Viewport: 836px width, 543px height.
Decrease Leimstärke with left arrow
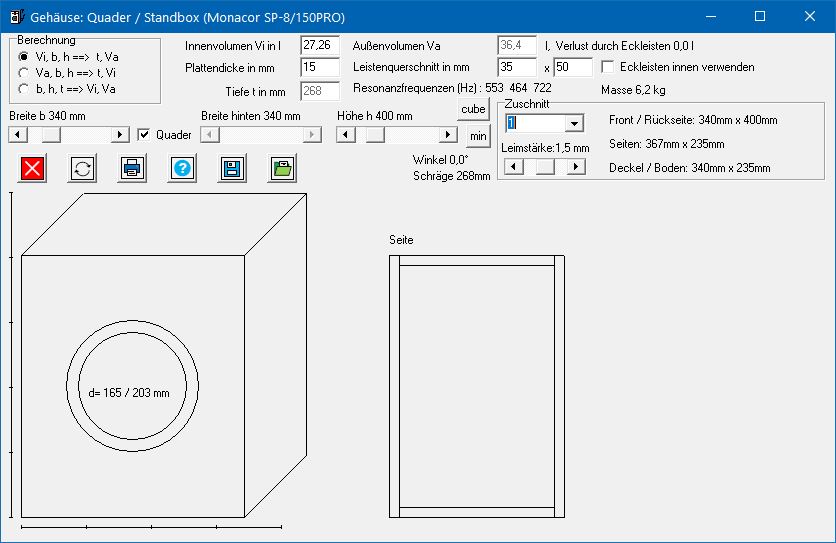click(x=513, y=166)
